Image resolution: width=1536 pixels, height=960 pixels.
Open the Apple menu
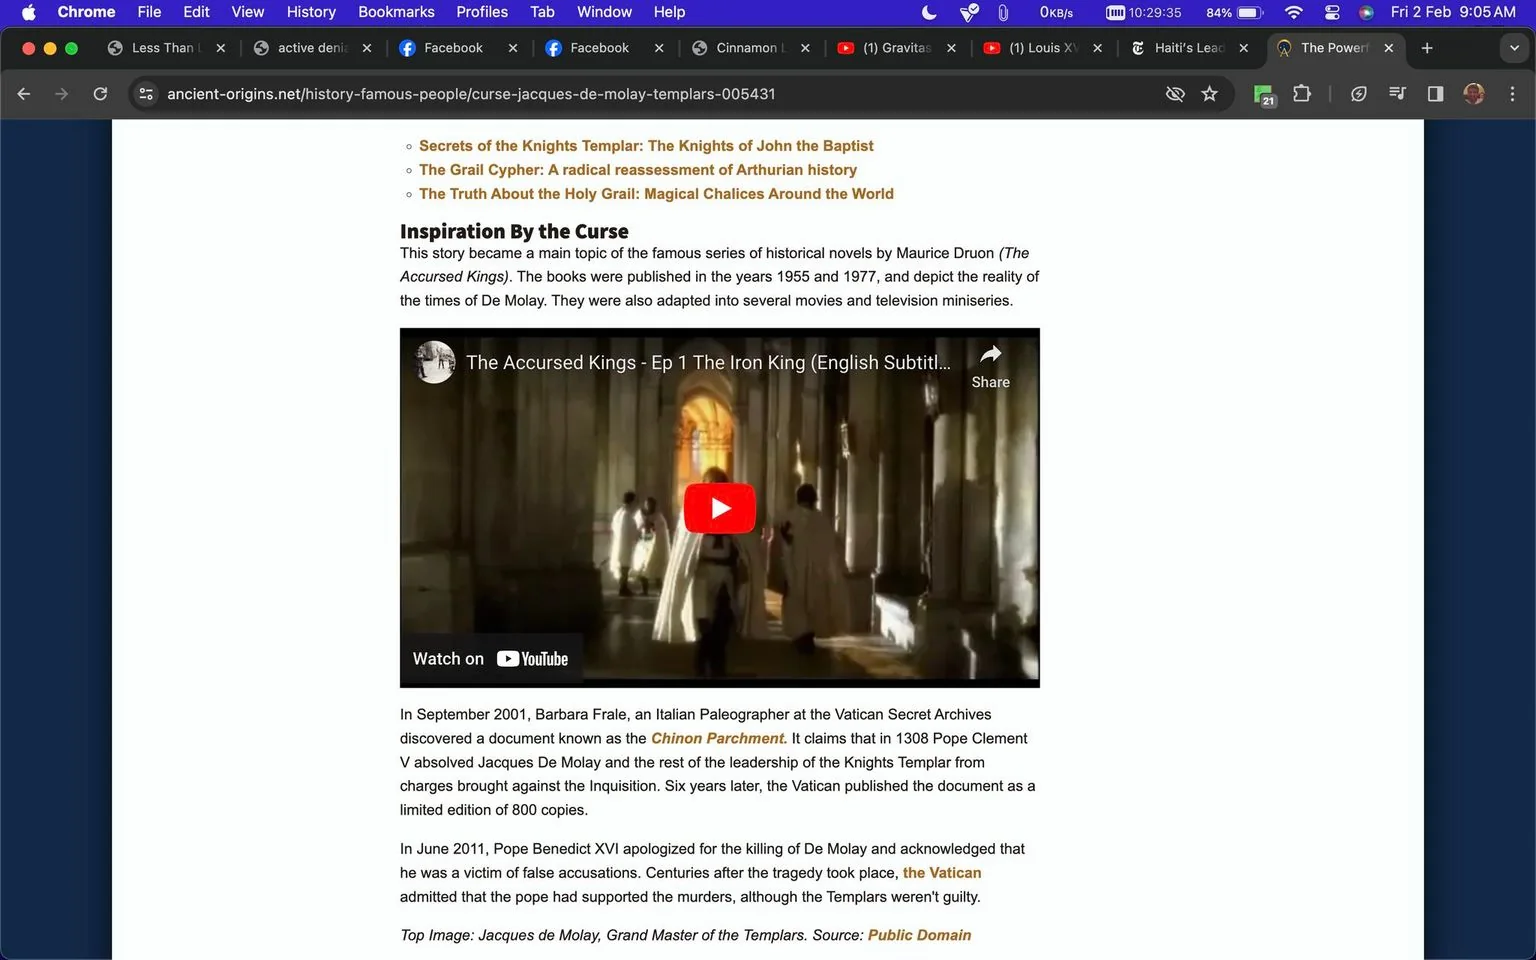click(x=28, y=12)
